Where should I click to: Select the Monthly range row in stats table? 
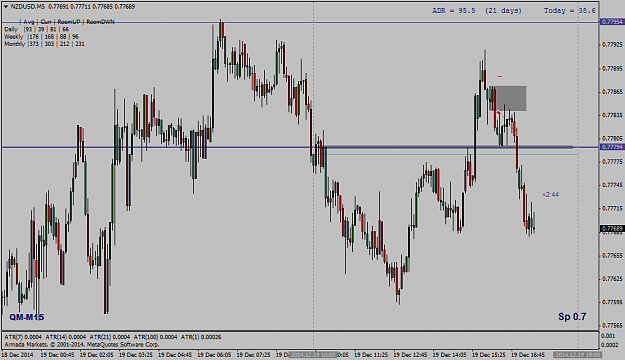pyautogui.click(x=44, y=44)
